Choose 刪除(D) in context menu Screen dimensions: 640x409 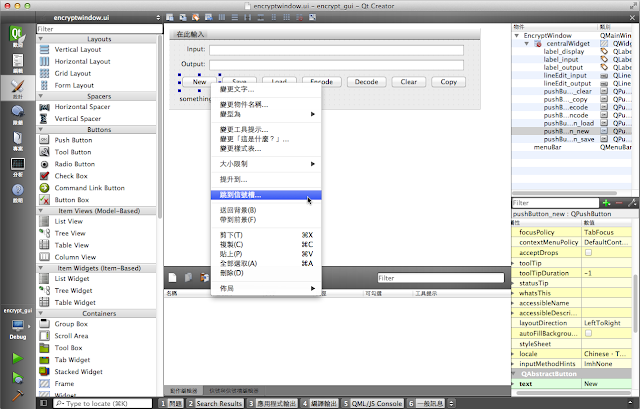point(266,273)
